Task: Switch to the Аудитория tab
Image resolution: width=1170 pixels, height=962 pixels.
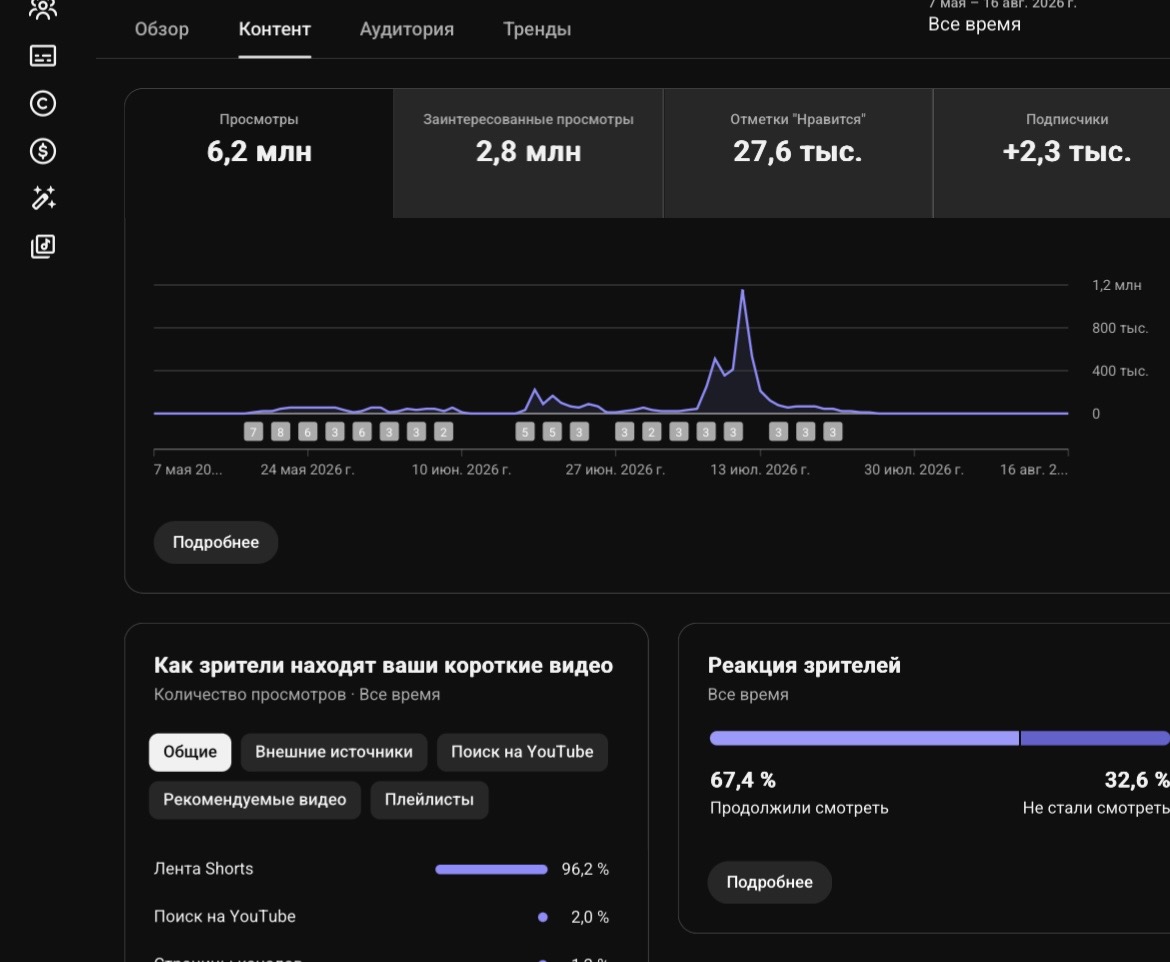Action: (x=407, y=29)
